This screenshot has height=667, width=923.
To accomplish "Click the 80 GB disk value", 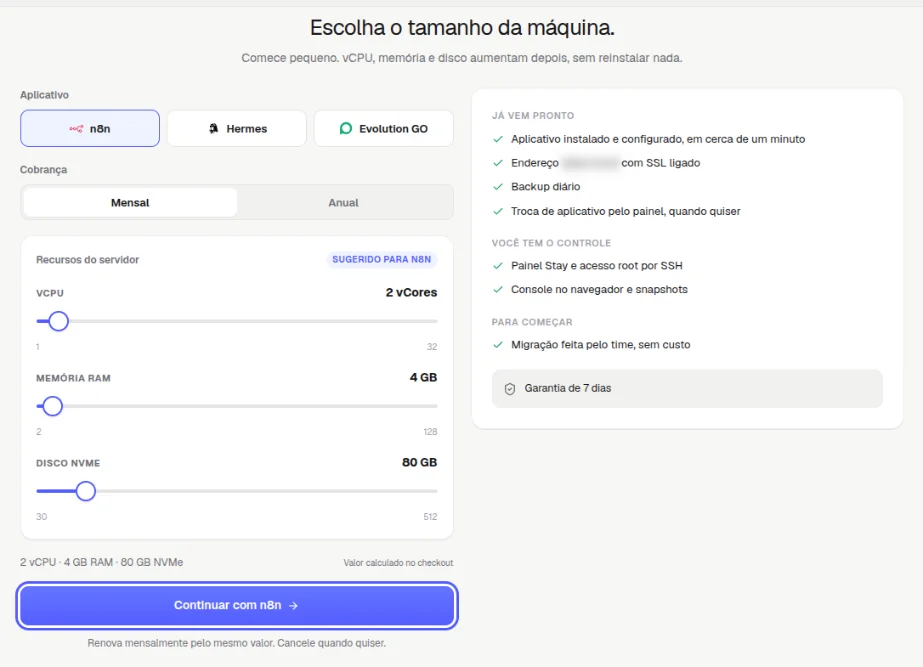I will [419, 462].
